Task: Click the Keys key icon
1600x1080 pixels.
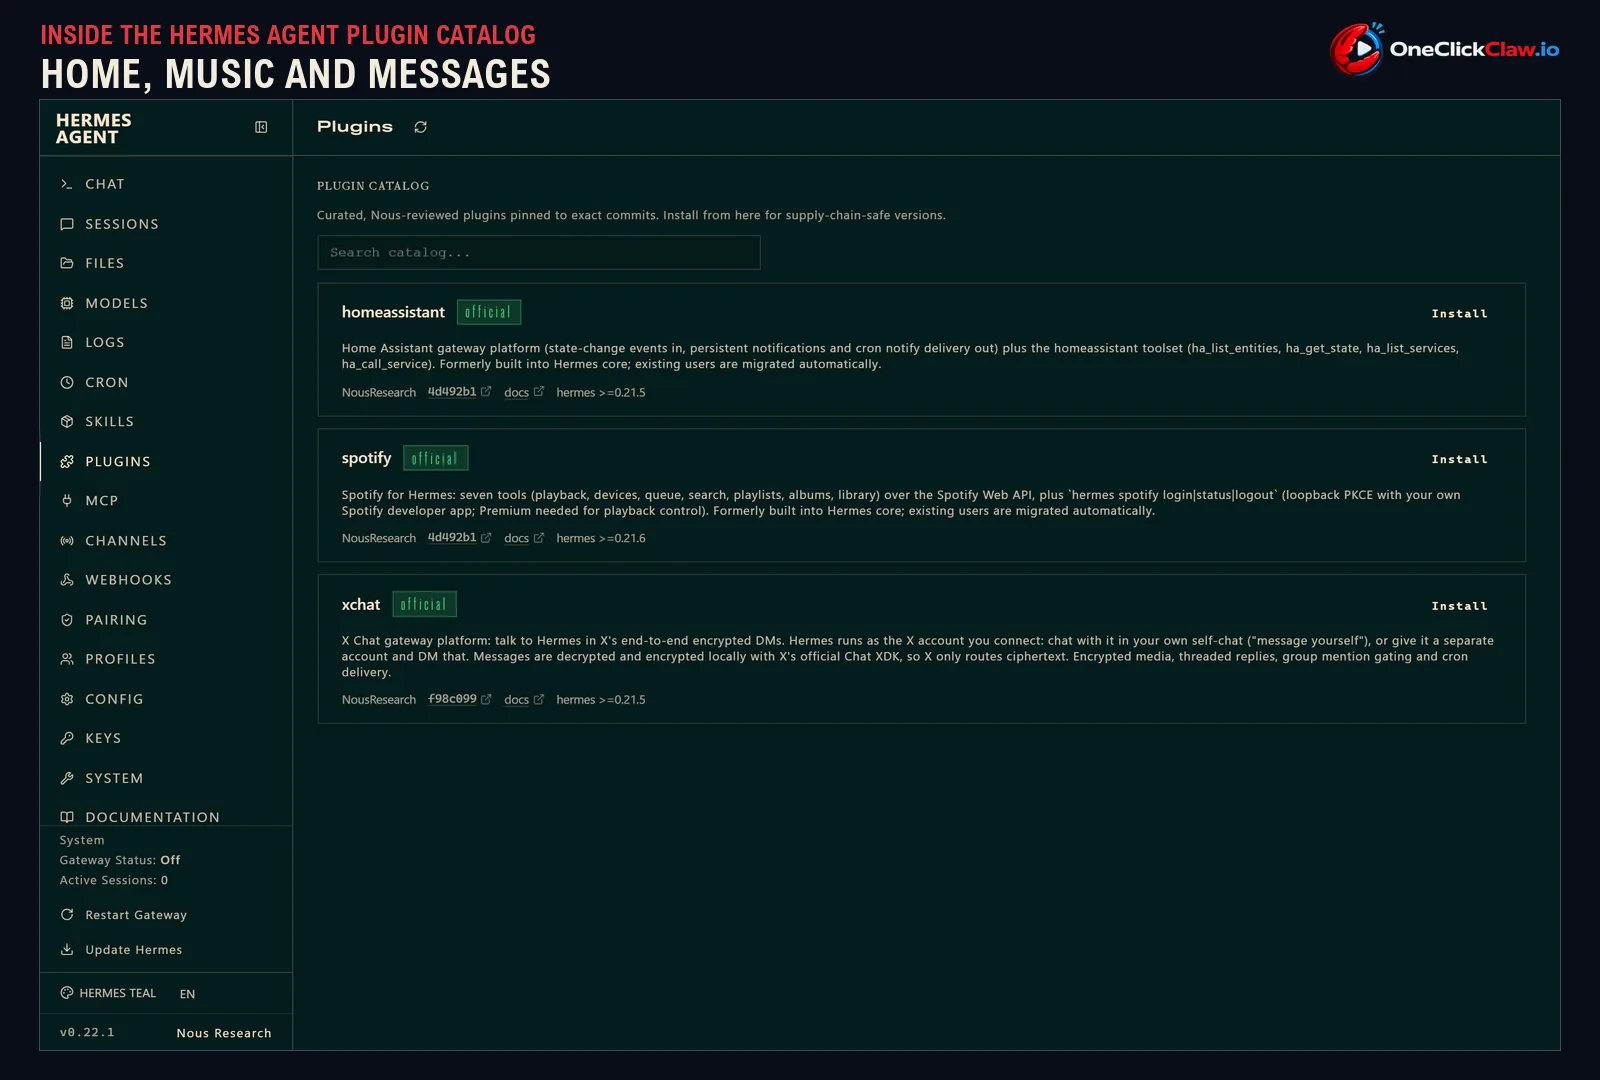Action: (x=67, y=738)
